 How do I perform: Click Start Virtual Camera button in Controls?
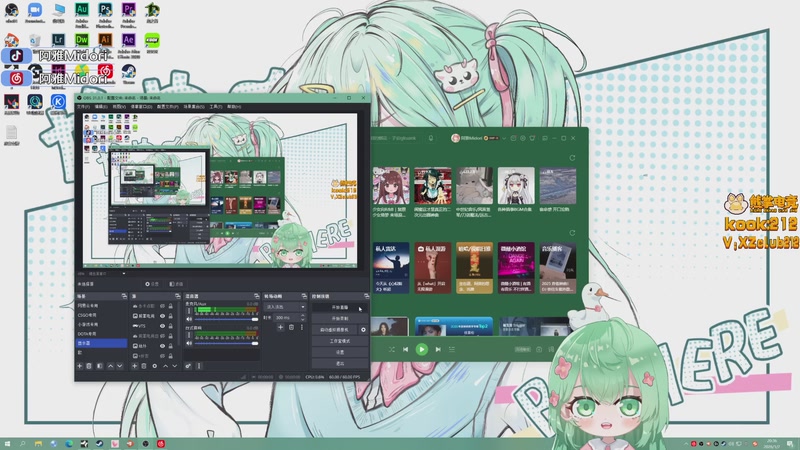pos(335,330)
